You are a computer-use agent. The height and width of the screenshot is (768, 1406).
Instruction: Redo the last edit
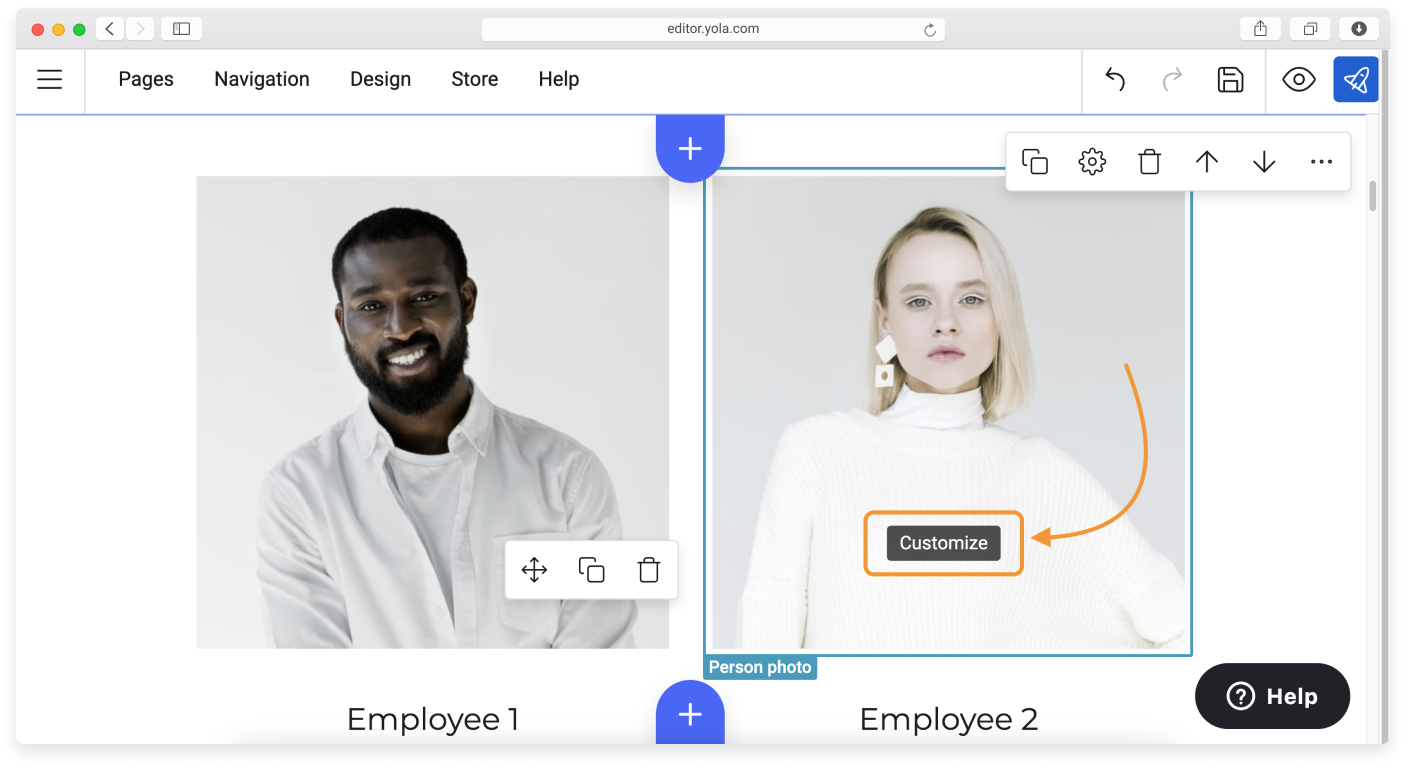1171,79
